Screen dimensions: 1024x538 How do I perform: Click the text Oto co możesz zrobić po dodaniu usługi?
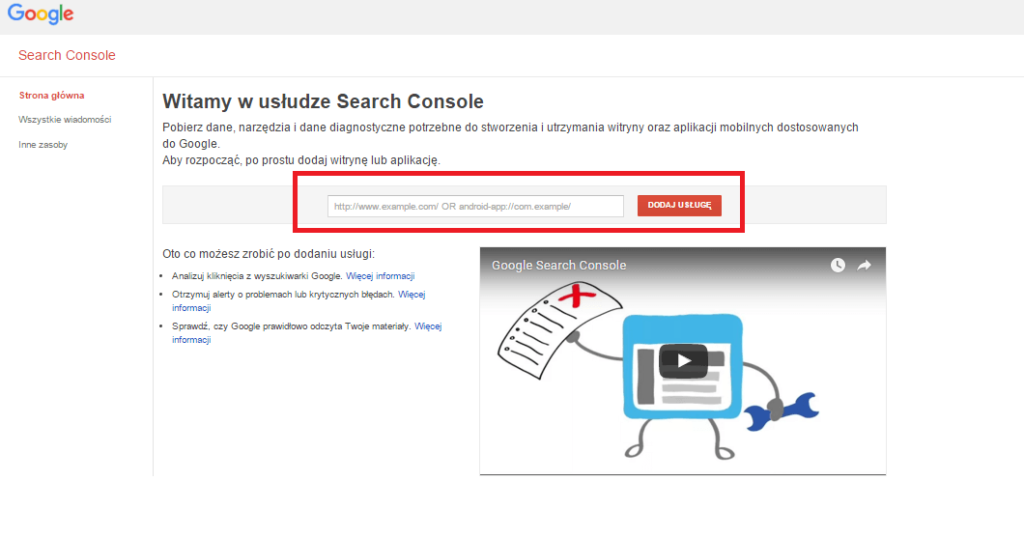point(268,254)
